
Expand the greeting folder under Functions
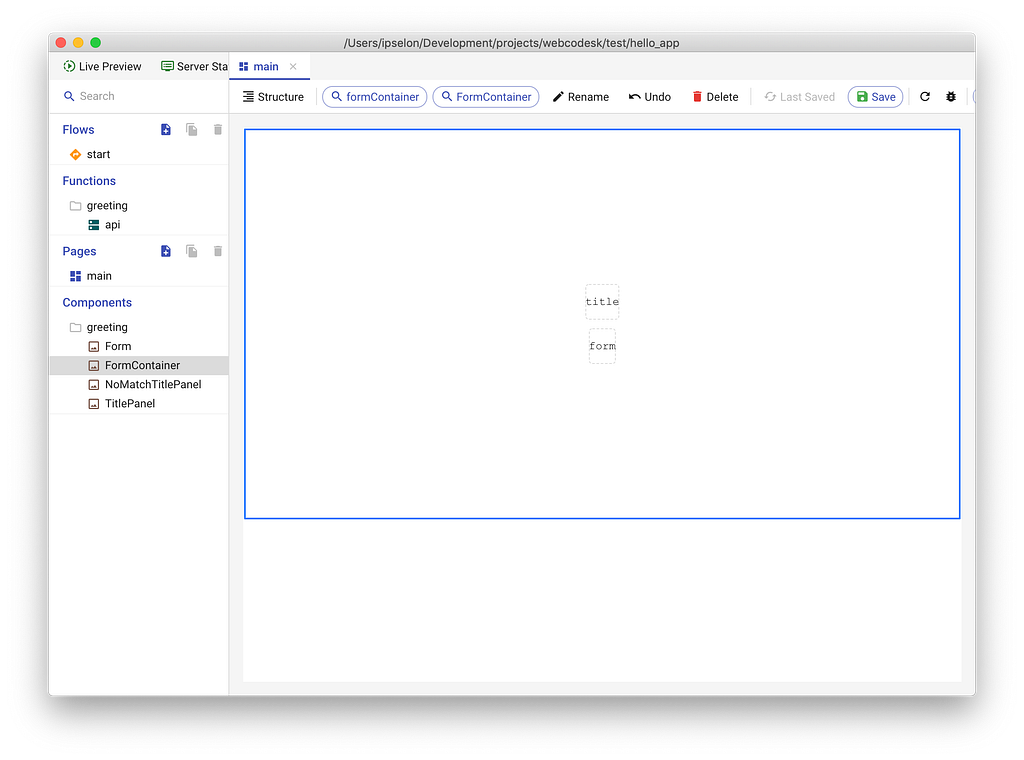tap(107, 206)
